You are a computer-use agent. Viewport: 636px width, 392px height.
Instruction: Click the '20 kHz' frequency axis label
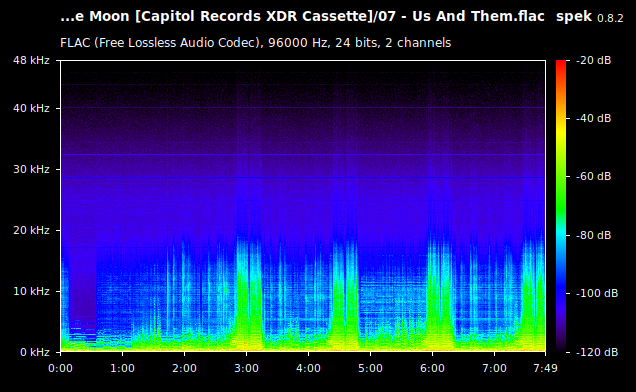click(x=31, y=230)
